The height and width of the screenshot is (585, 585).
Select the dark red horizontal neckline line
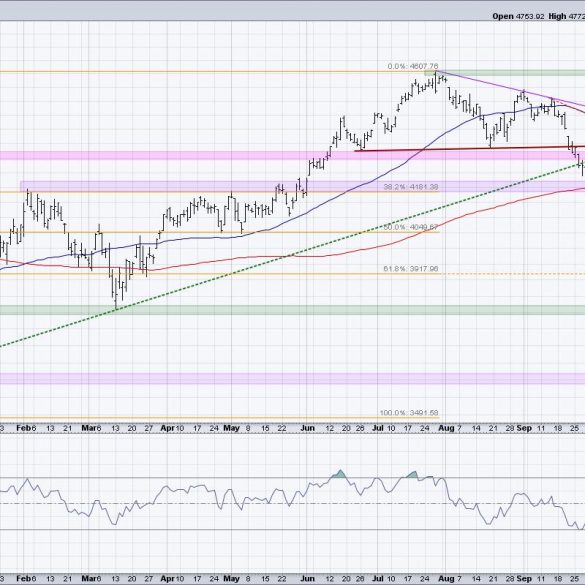point(469,149)
